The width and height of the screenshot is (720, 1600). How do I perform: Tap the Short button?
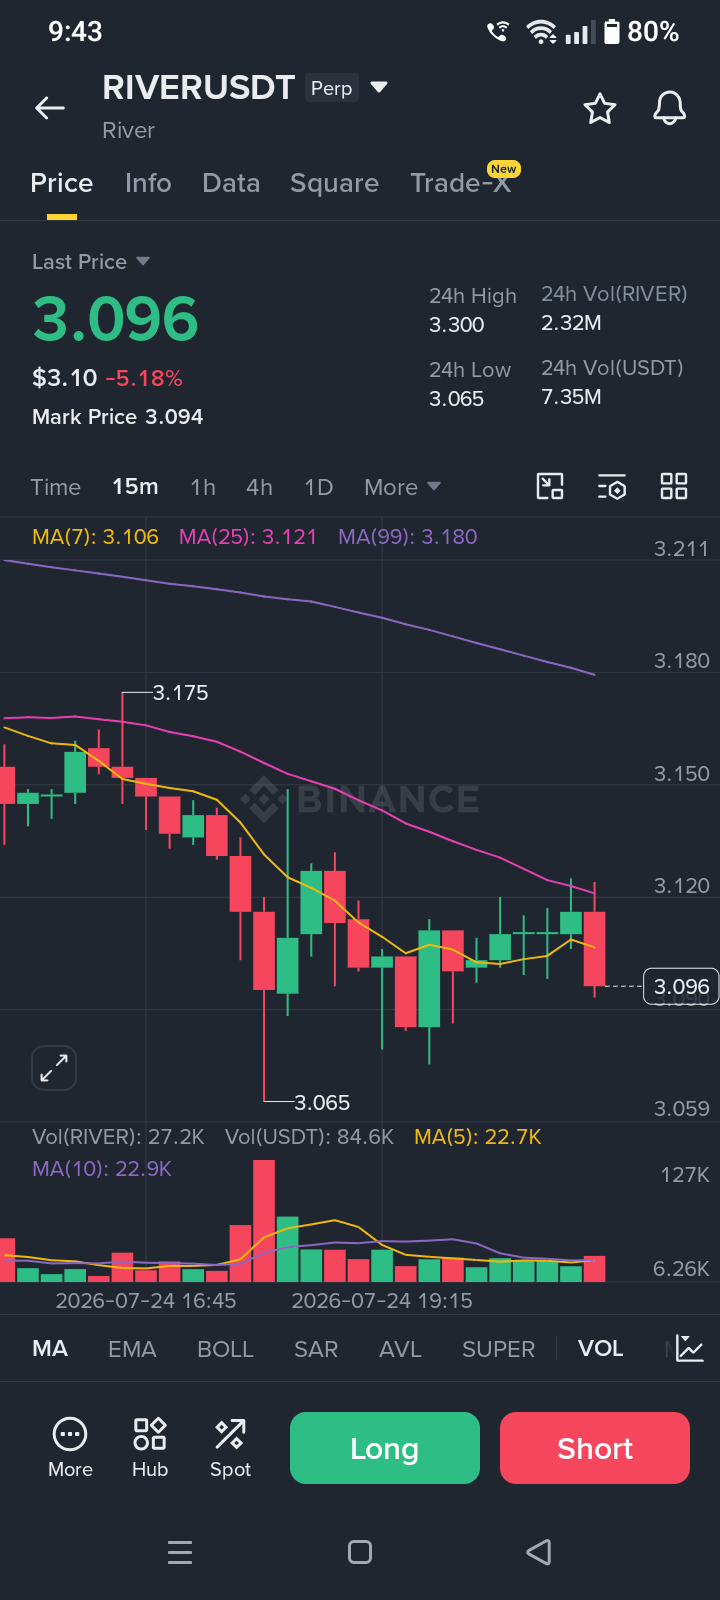[x=595, y=1448]
